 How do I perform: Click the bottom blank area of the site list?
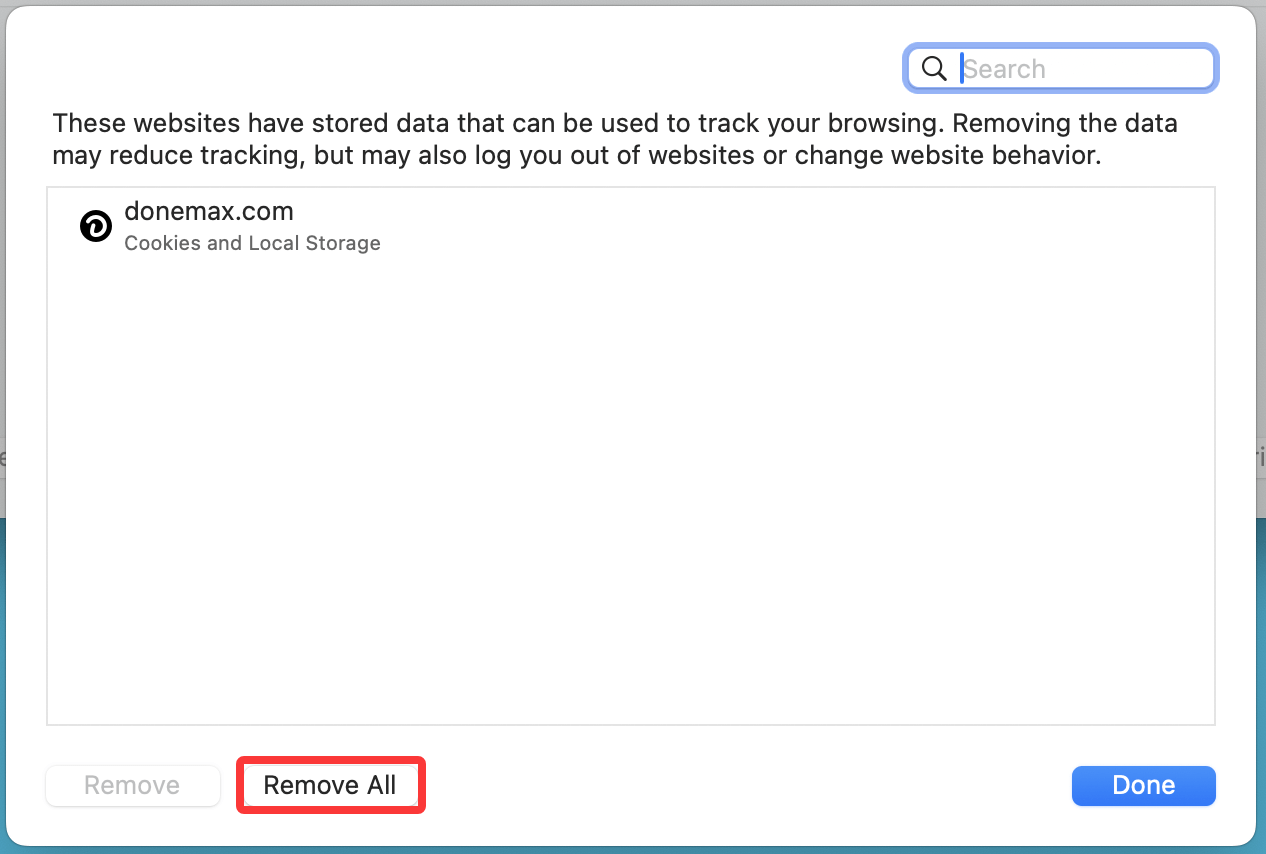[x=630, y=680]
